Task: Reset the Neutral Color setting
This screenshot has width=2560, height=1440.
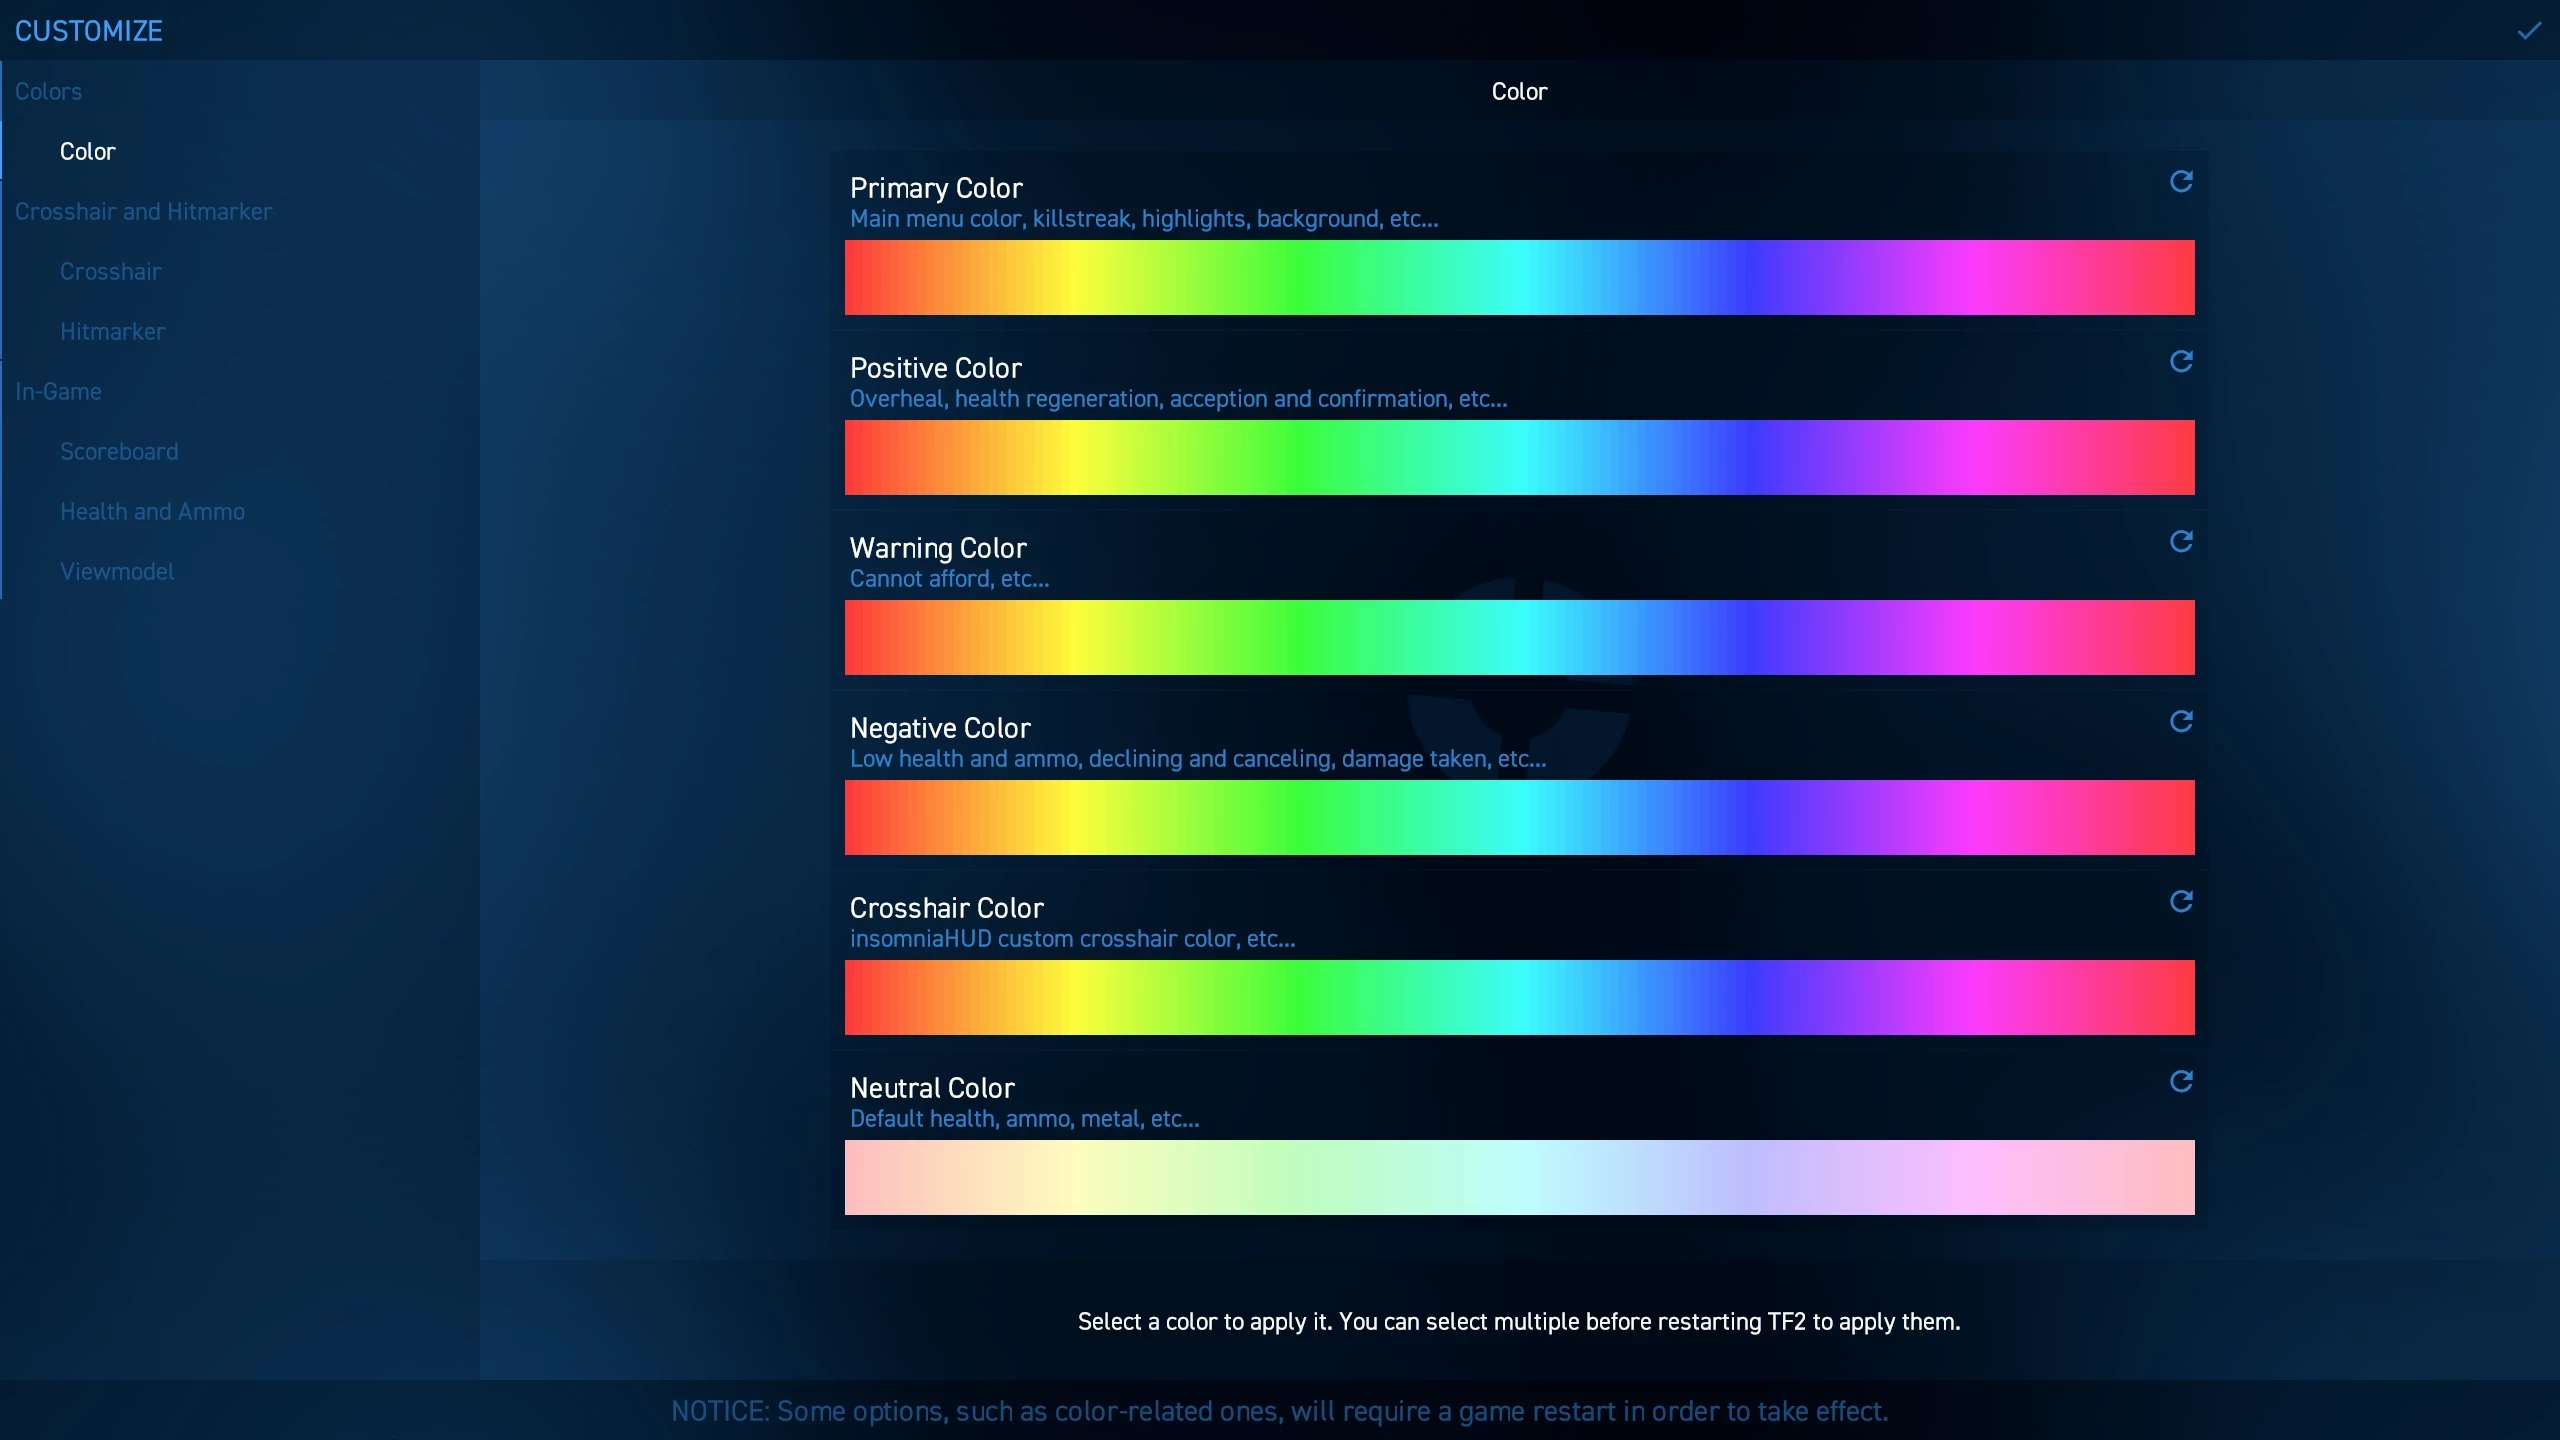Action: click(x=2181, y=1082)
